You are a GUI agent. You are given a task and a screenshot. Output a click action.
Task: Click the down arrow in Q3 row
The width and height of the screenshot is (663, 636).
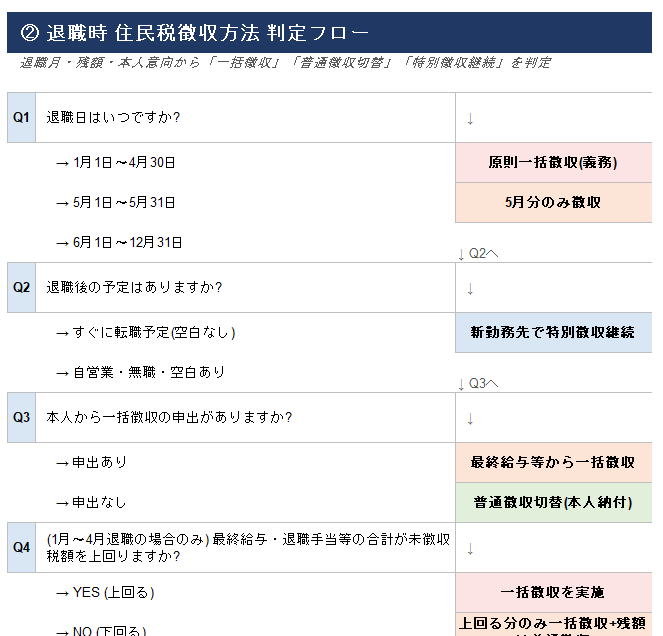470,419
